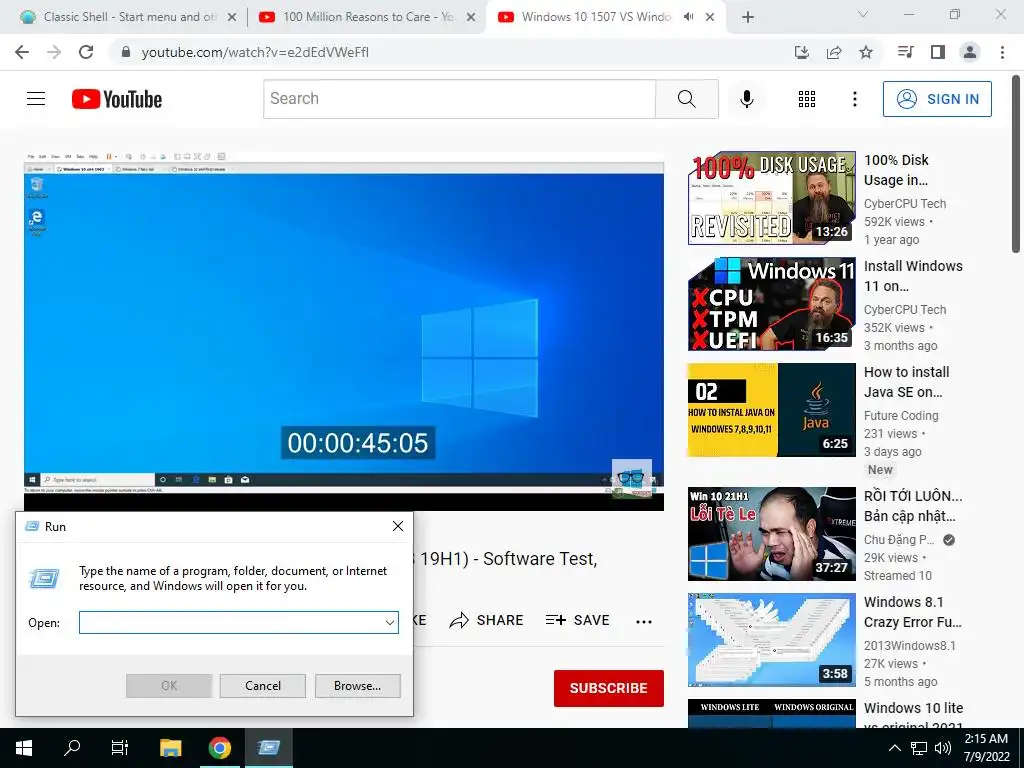The width and height of the screenshot is (1024, 768).
Task: Open Windows 8.1 Crazy Error thumbnail
Action: [x=771, y=639]
